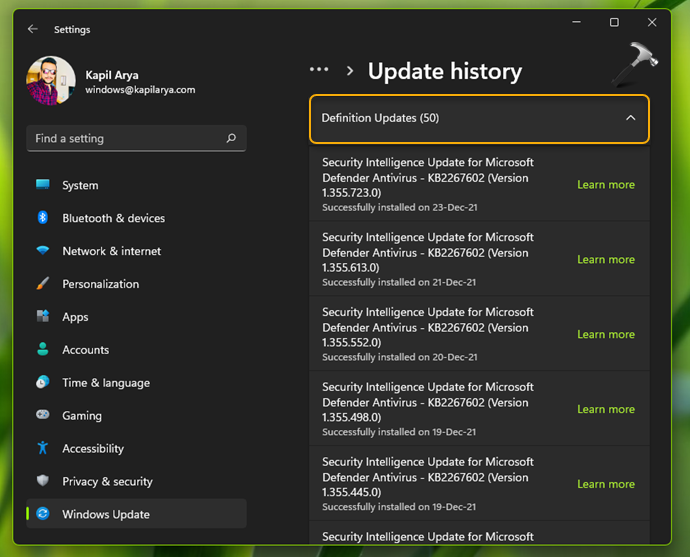The height and width of the screenshot is (557, 690).
Task: Open Learn more for version 1.355.613.0
Action: click(605, 260)
